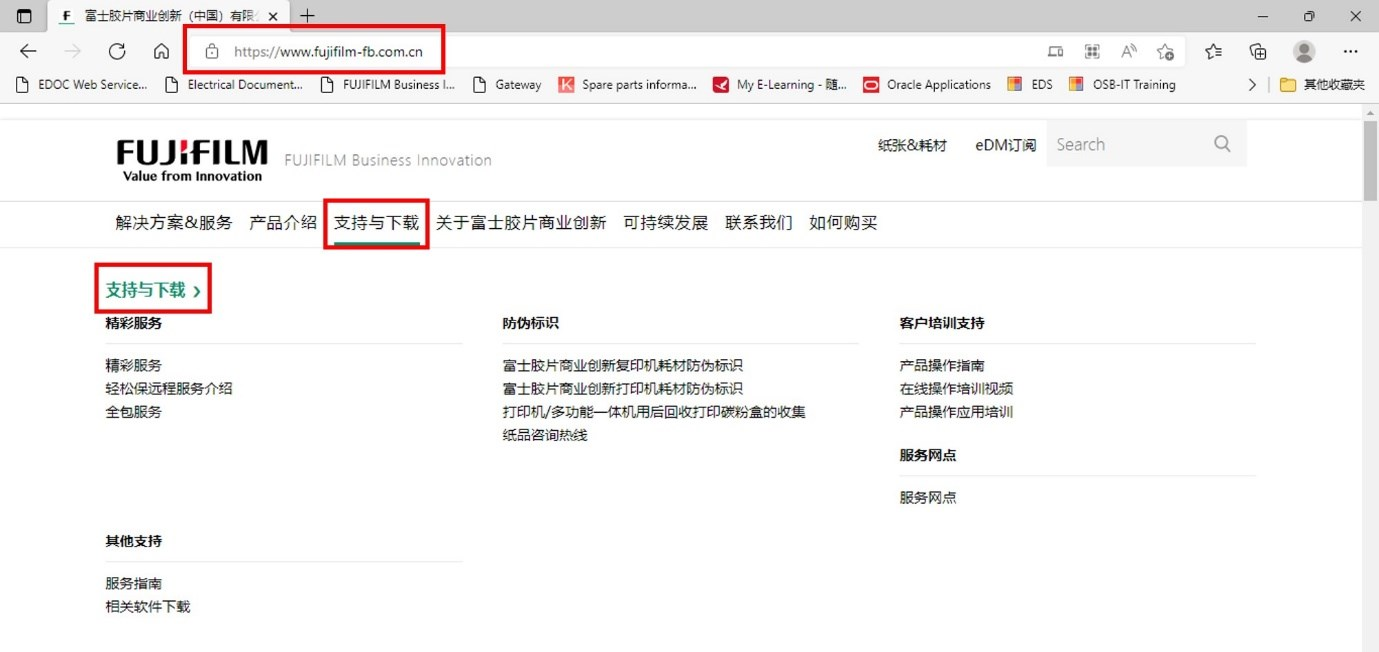Open My E-Learning bookmark
Screen dimensions: 1379x652
tap(780, 85)
